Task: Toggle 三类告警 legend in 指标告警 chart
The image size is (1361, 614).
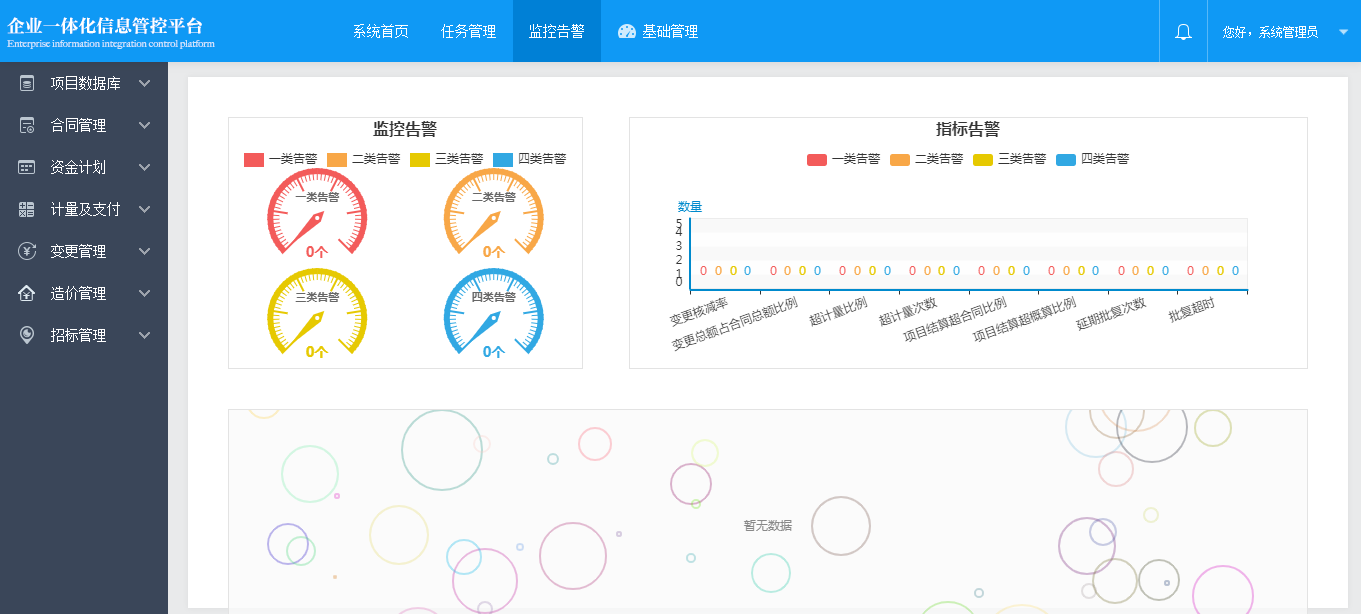Action: coord(1010,159)
